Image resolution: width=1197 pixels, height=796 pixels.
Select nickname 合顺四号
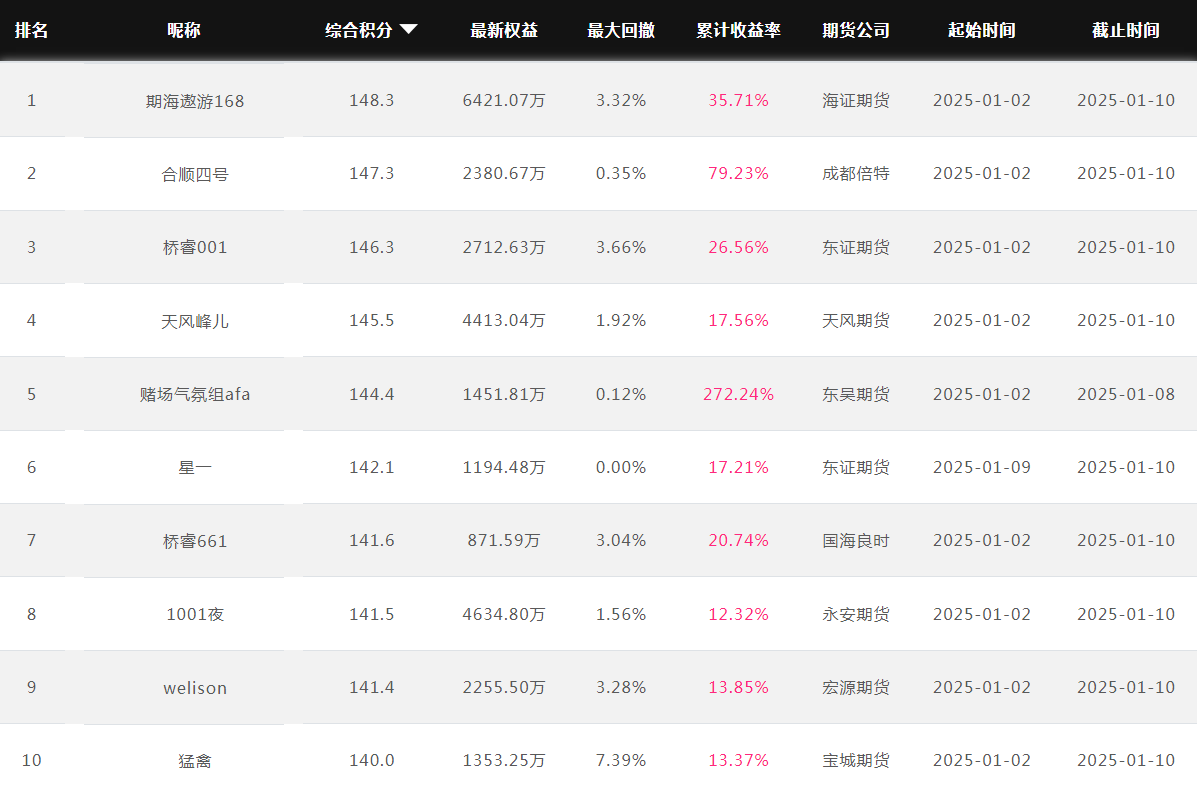pos(195,174)
